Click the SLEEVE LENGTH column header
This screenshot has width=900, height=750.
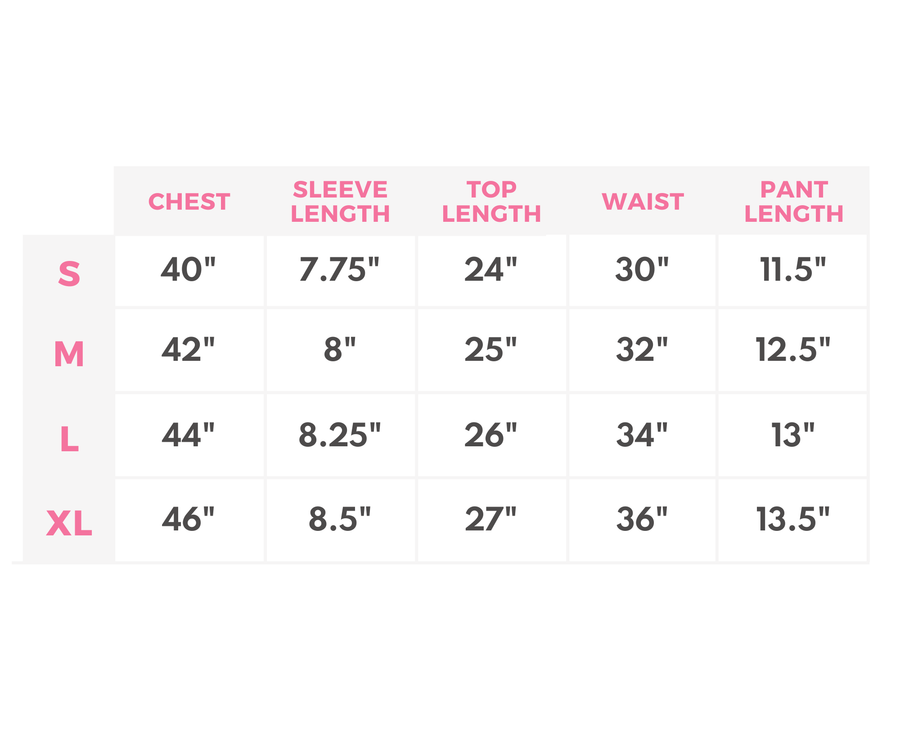[340, 201]
